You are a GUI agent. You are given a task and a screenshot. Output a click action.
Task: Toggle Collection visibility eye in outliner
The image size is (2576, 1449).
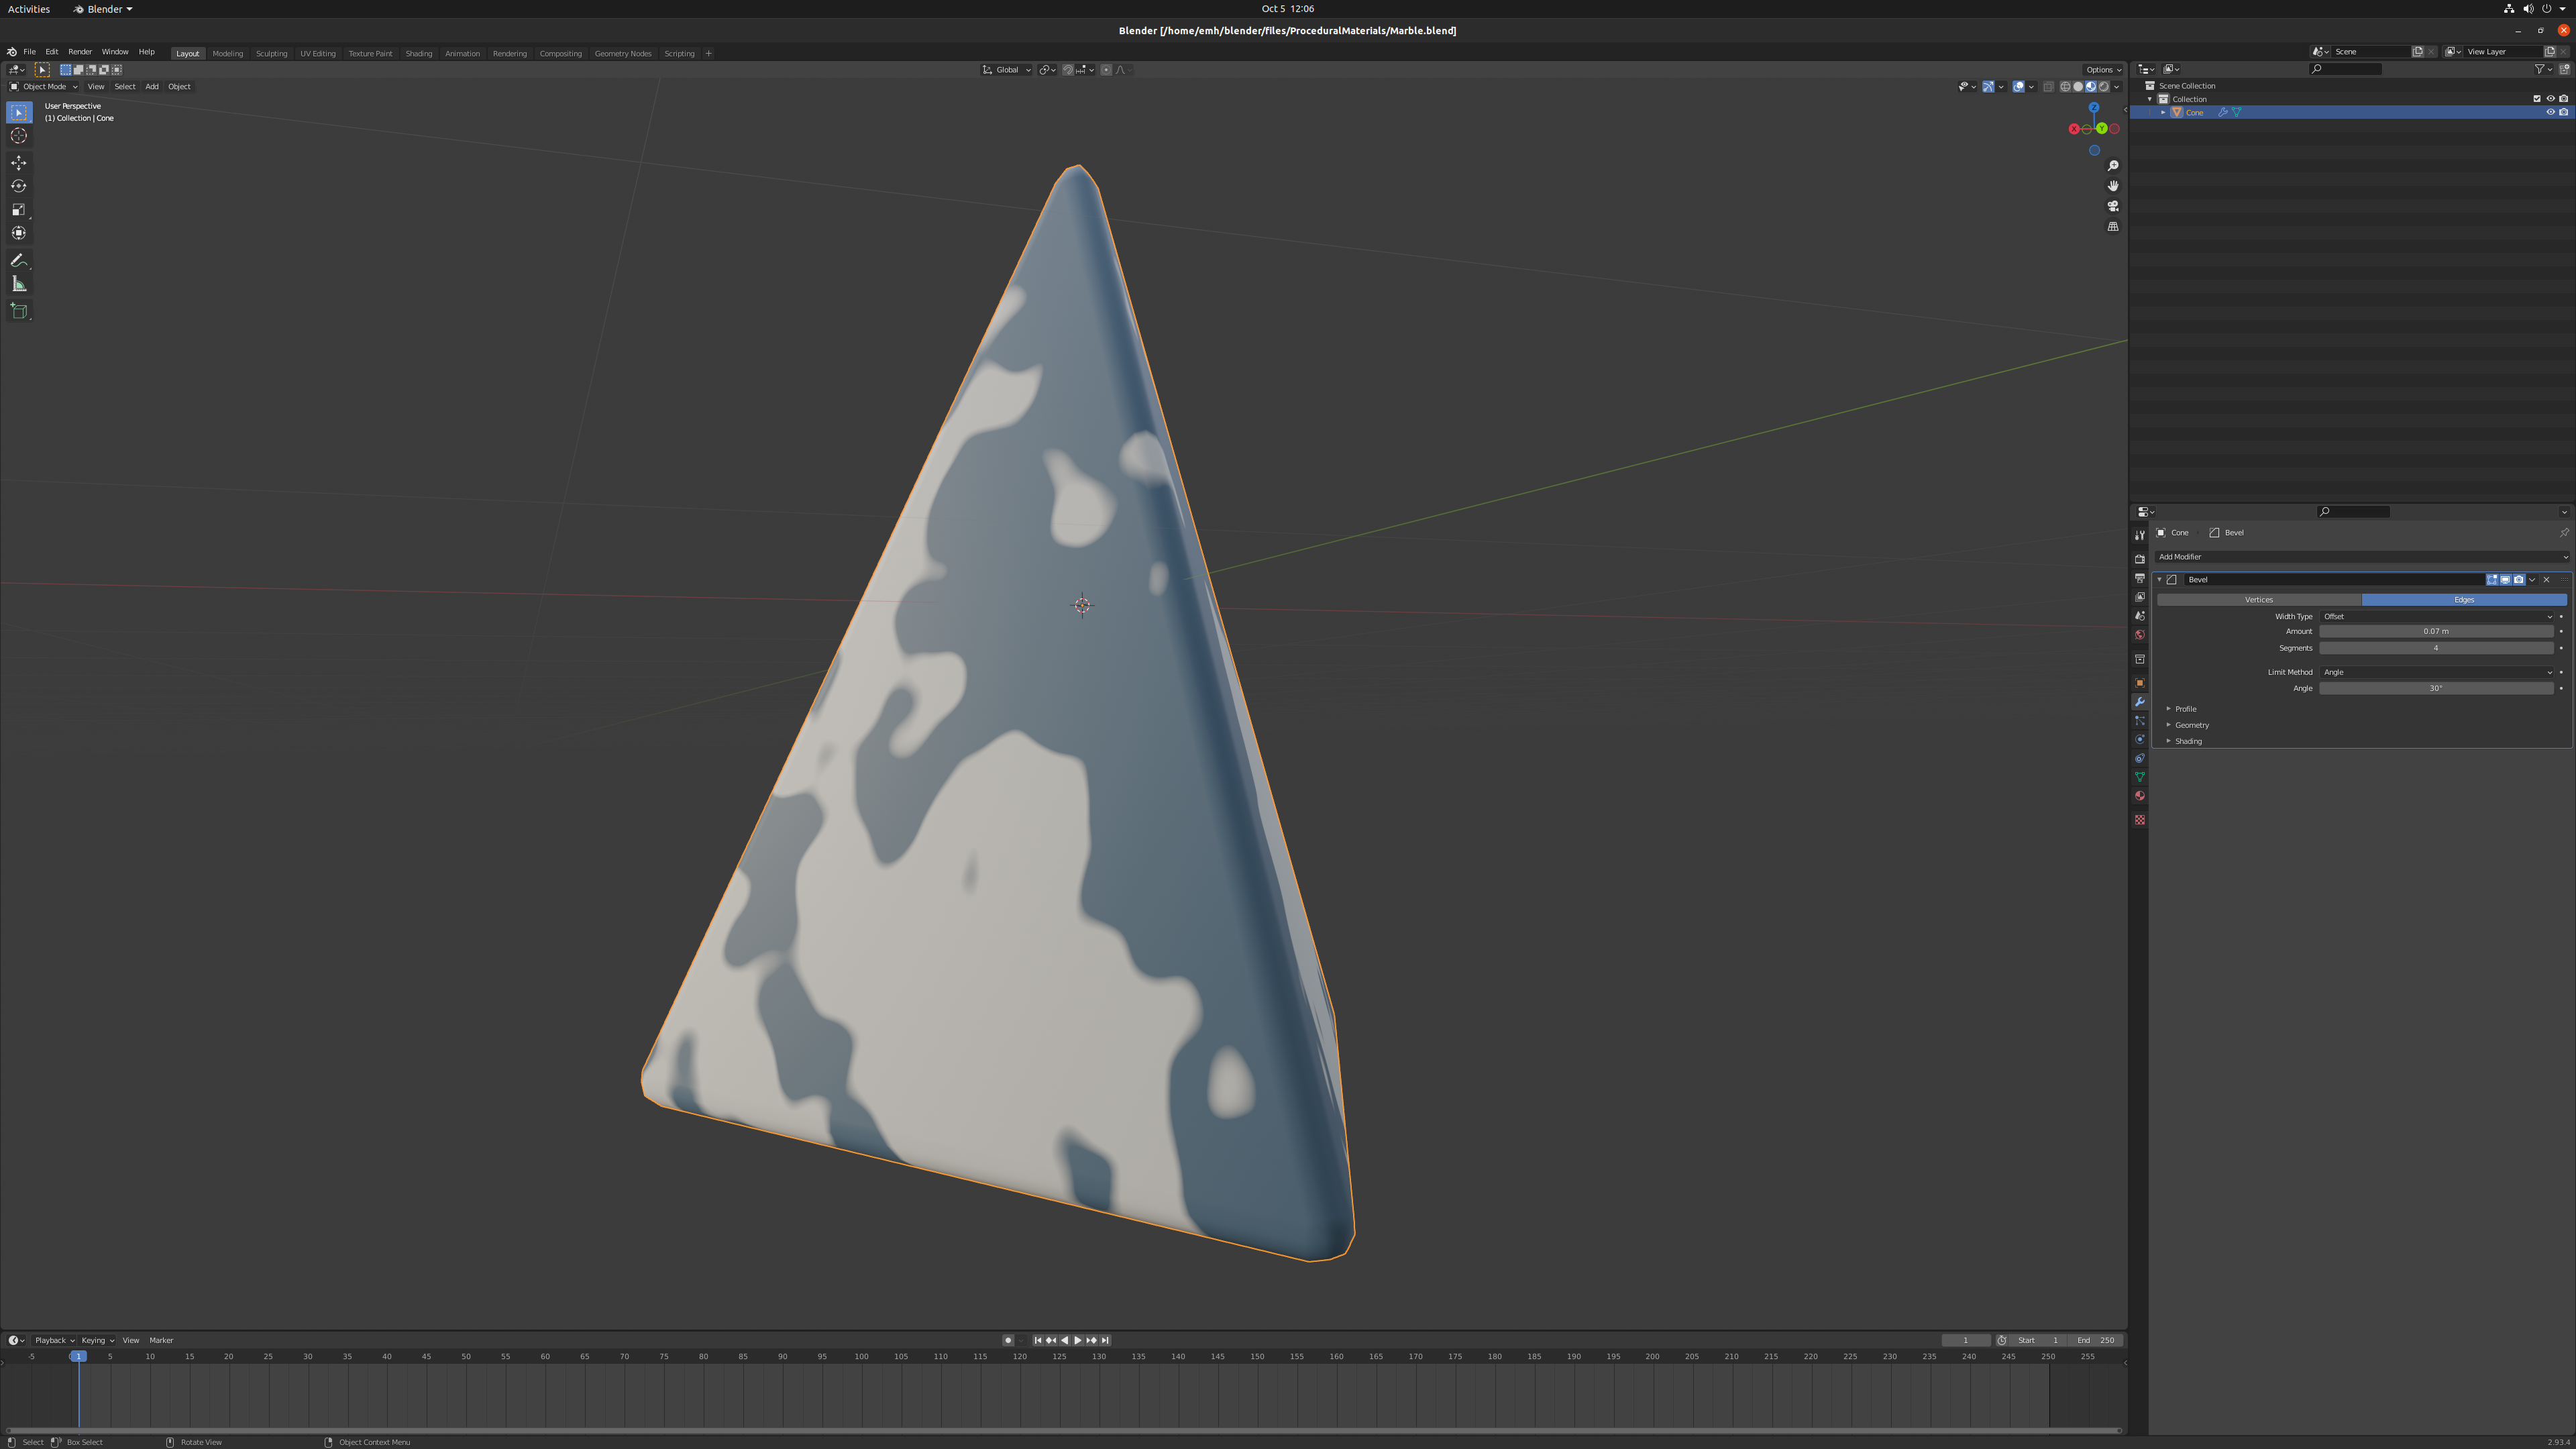coord(2550,99)
